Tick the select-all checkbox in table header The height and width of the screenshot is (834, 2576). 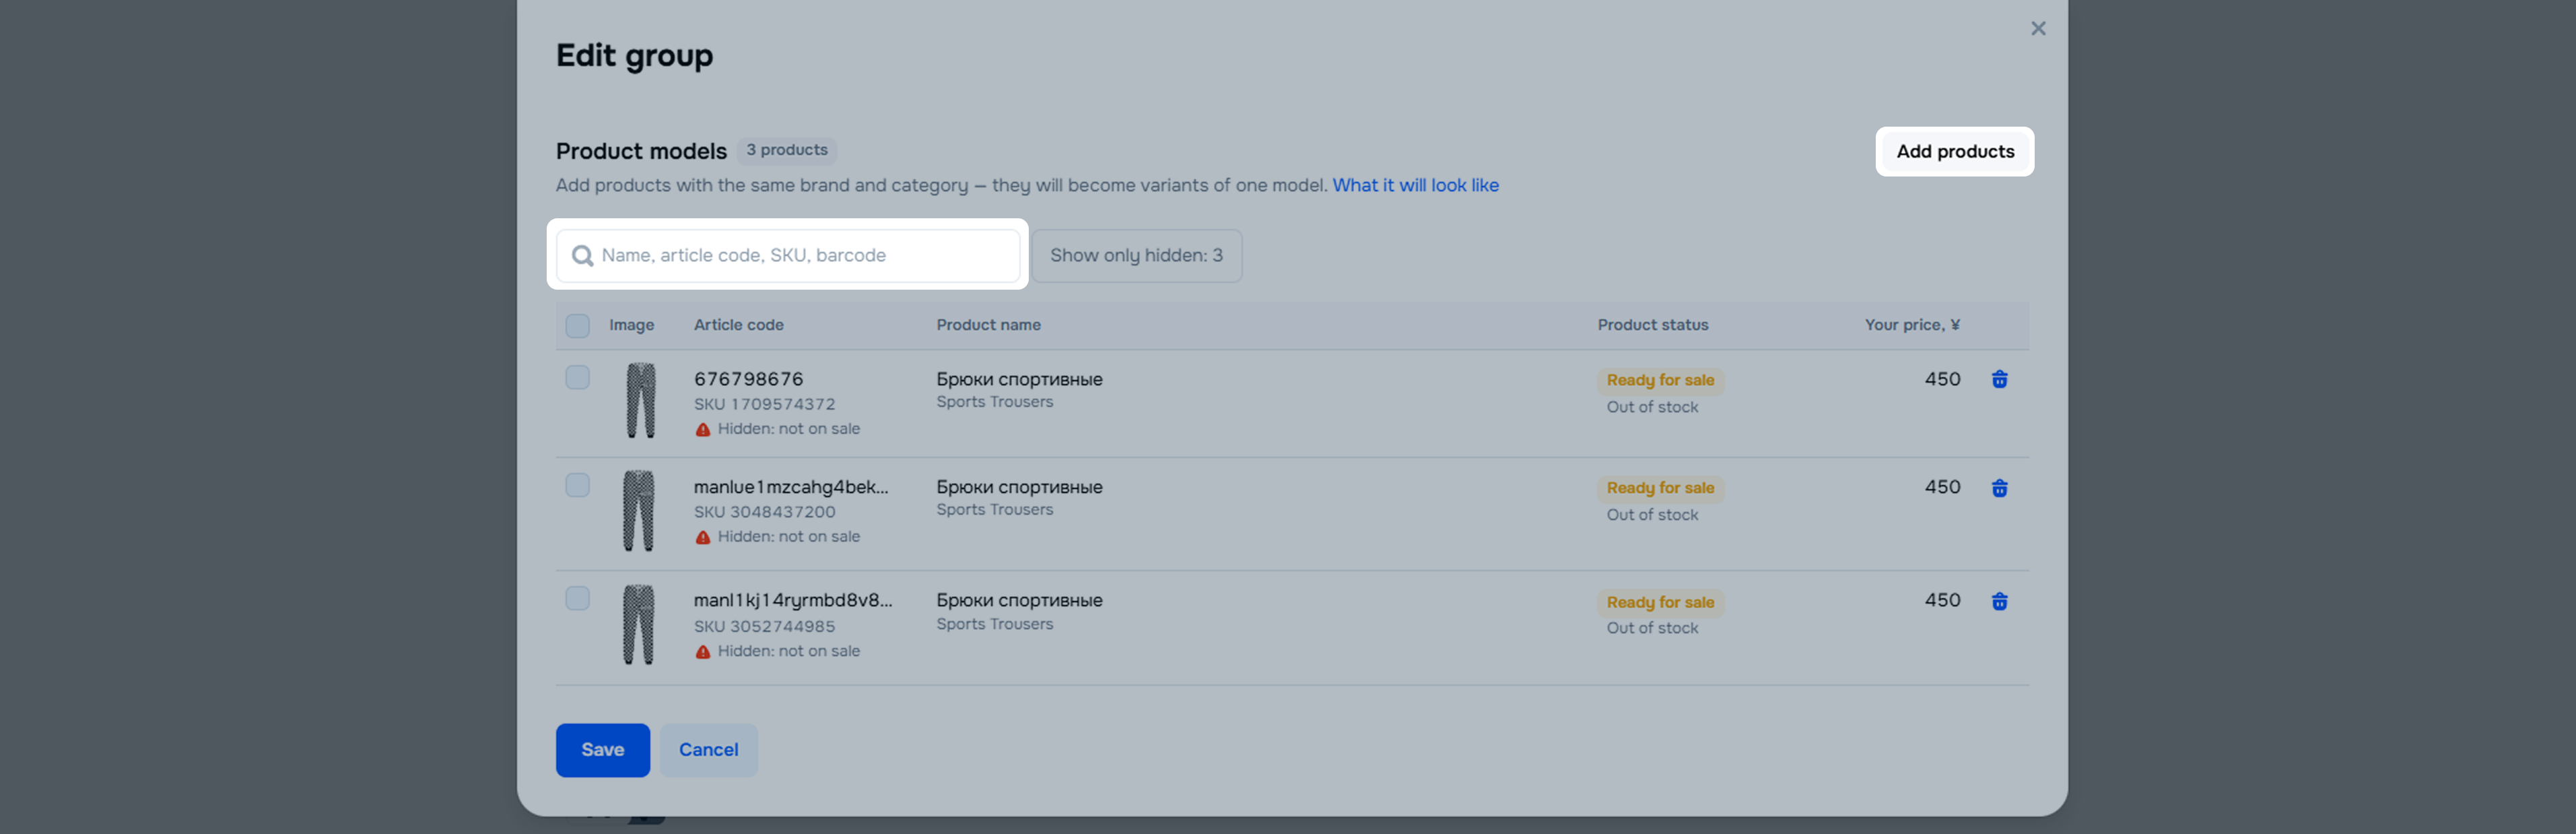point(577,326)
